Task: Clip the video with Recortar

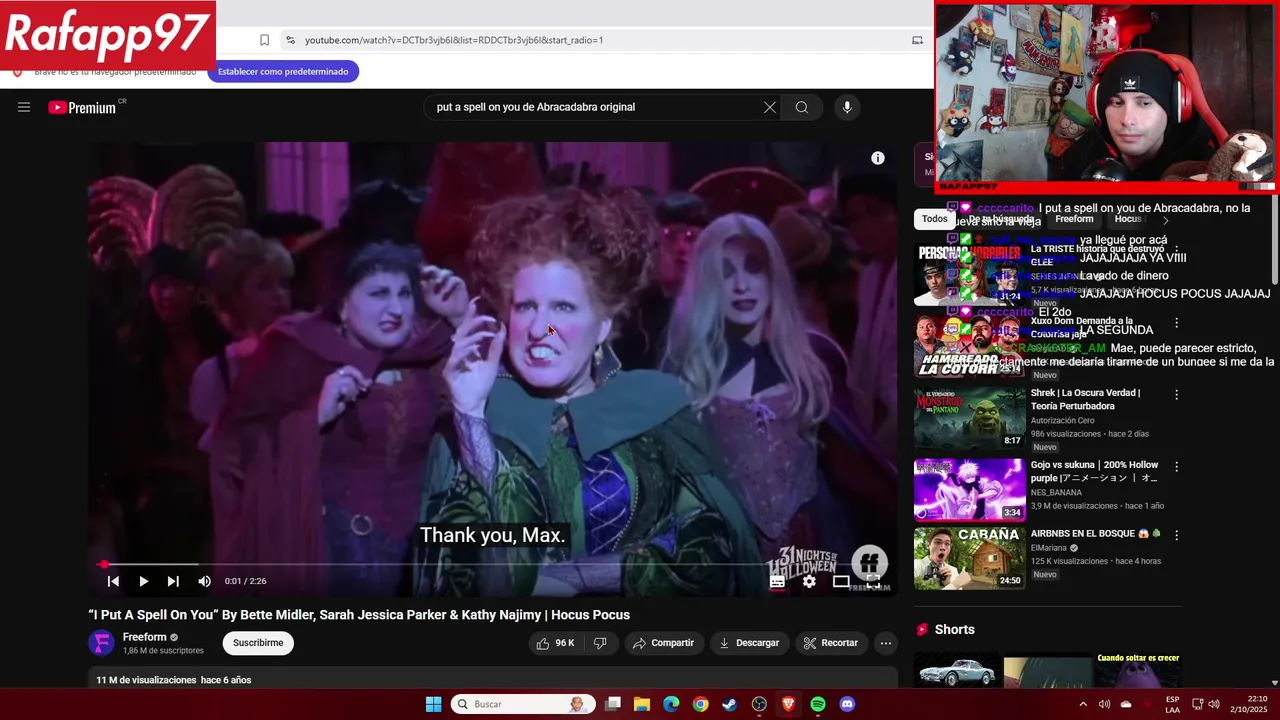Action: click(831, 643)
